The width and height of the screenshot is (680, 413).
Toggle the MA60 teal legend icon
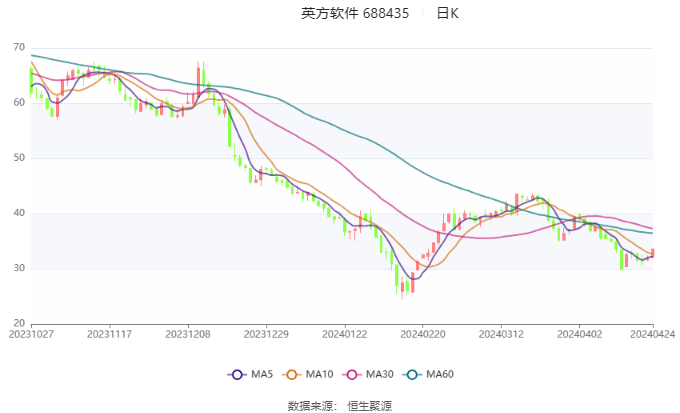click(x=412, y=374)
